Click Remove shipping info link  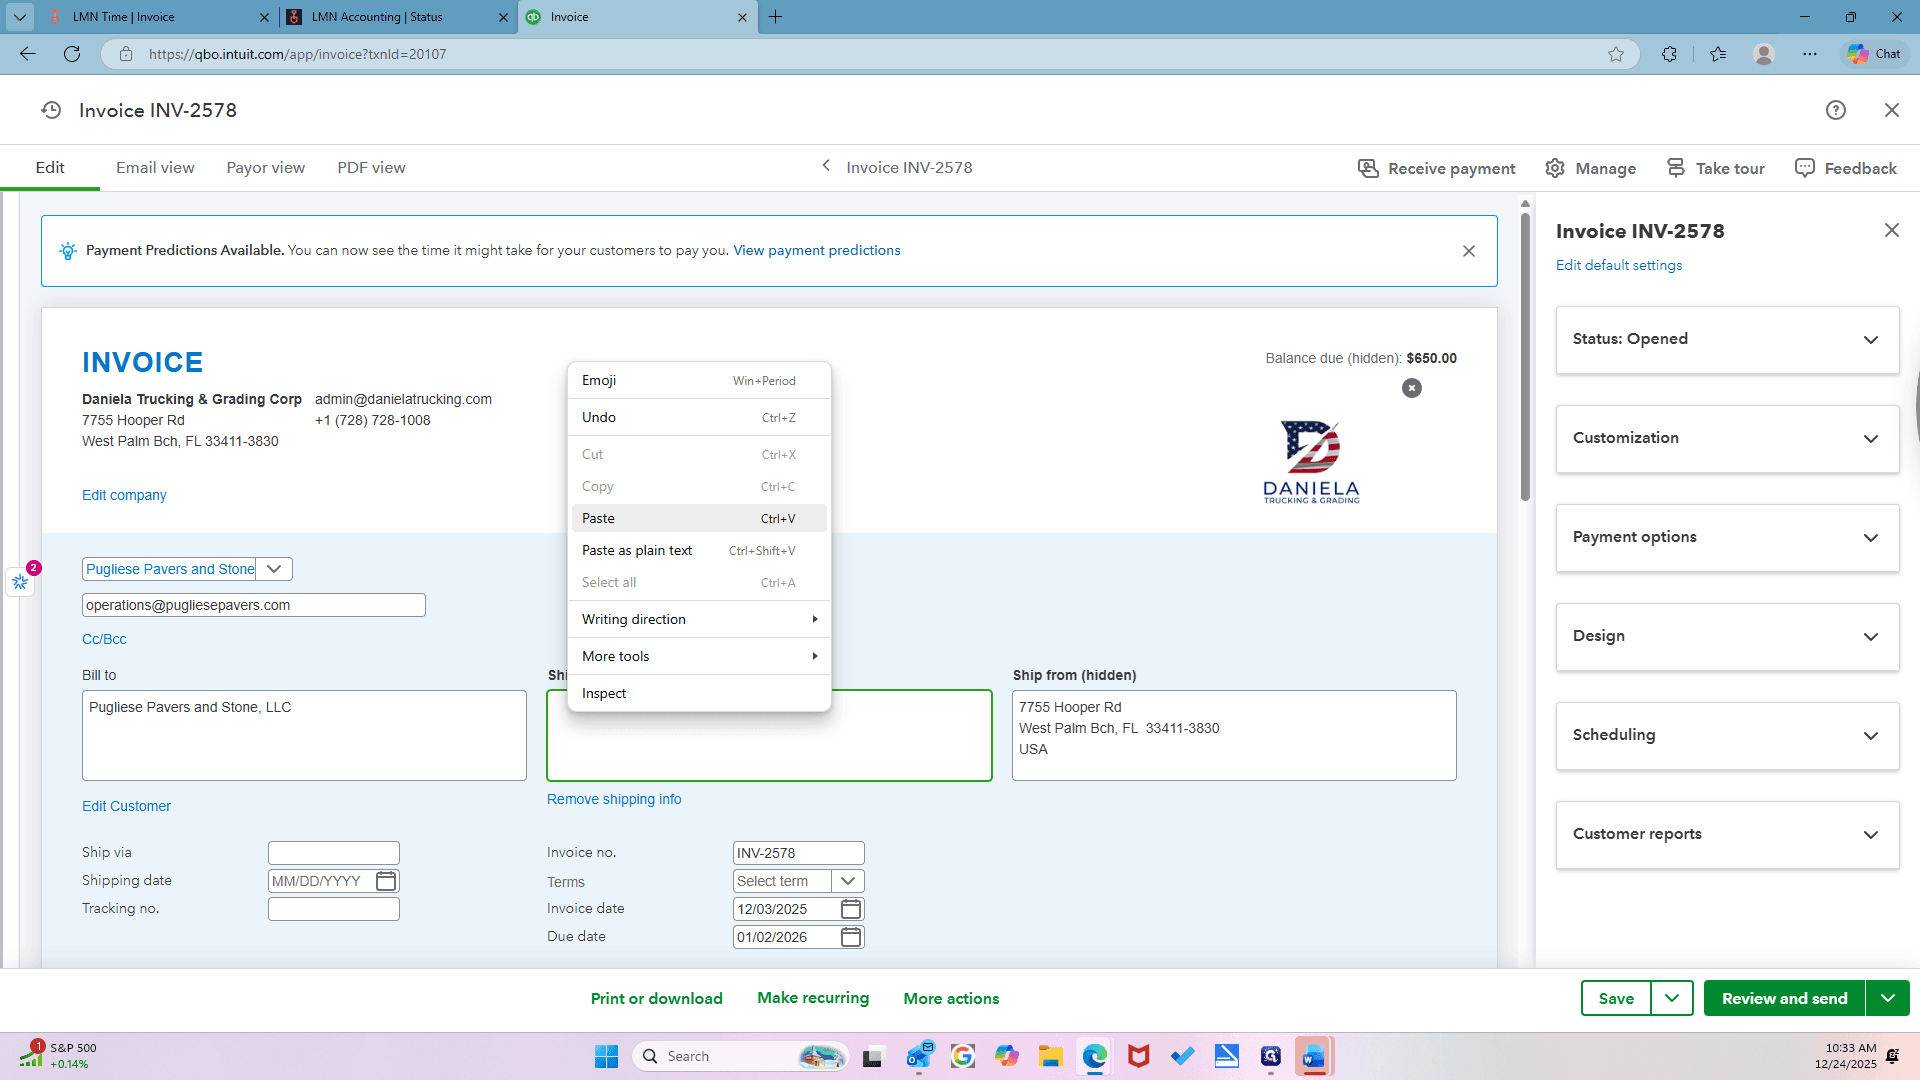click(614, 799)
